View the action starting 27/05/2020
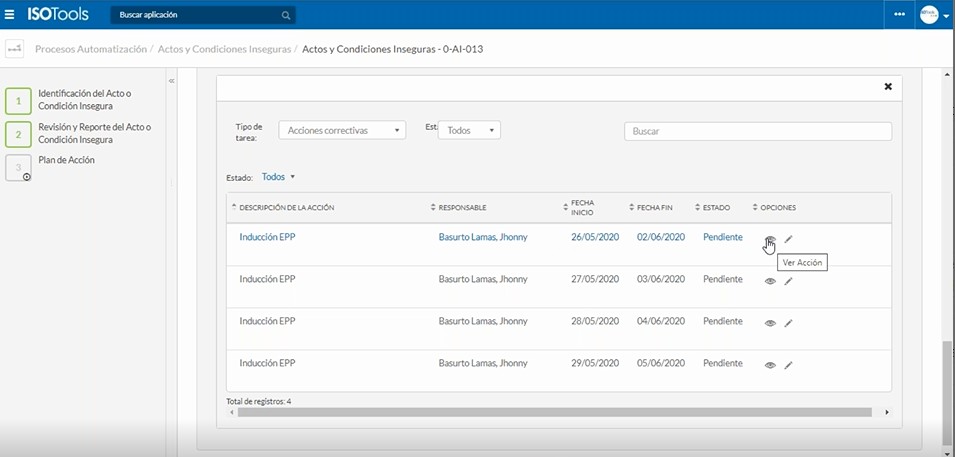The image size is (955, 457). click(770, 282)
